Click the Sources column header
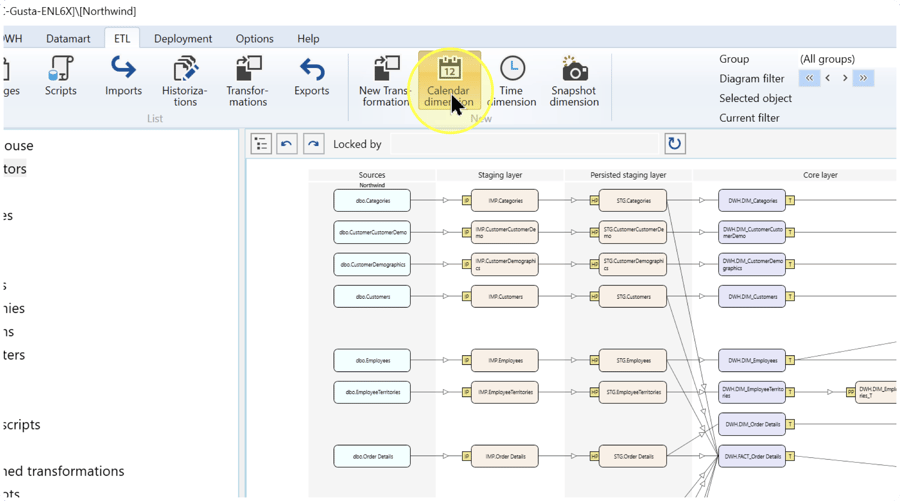This screenshot has height=501, width=900. coord(372,175)
